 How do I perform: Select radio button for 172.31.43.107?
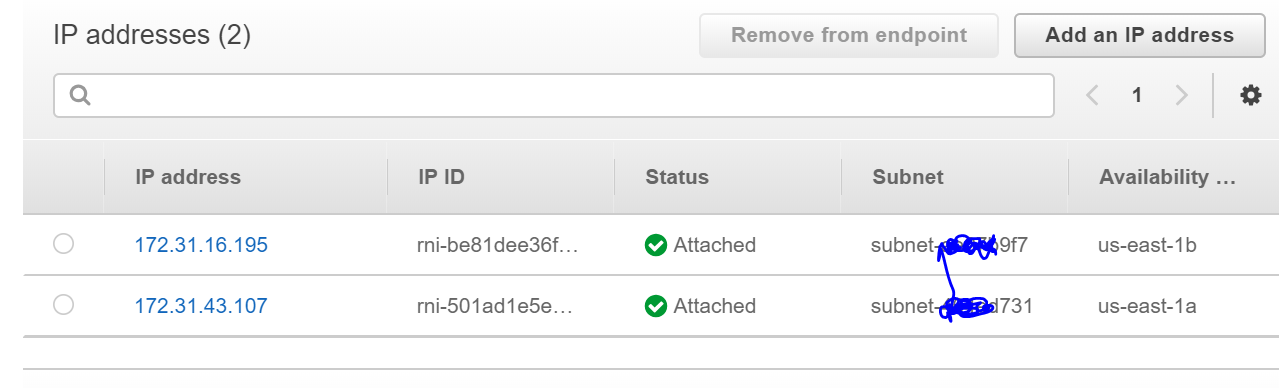[63, 305]
